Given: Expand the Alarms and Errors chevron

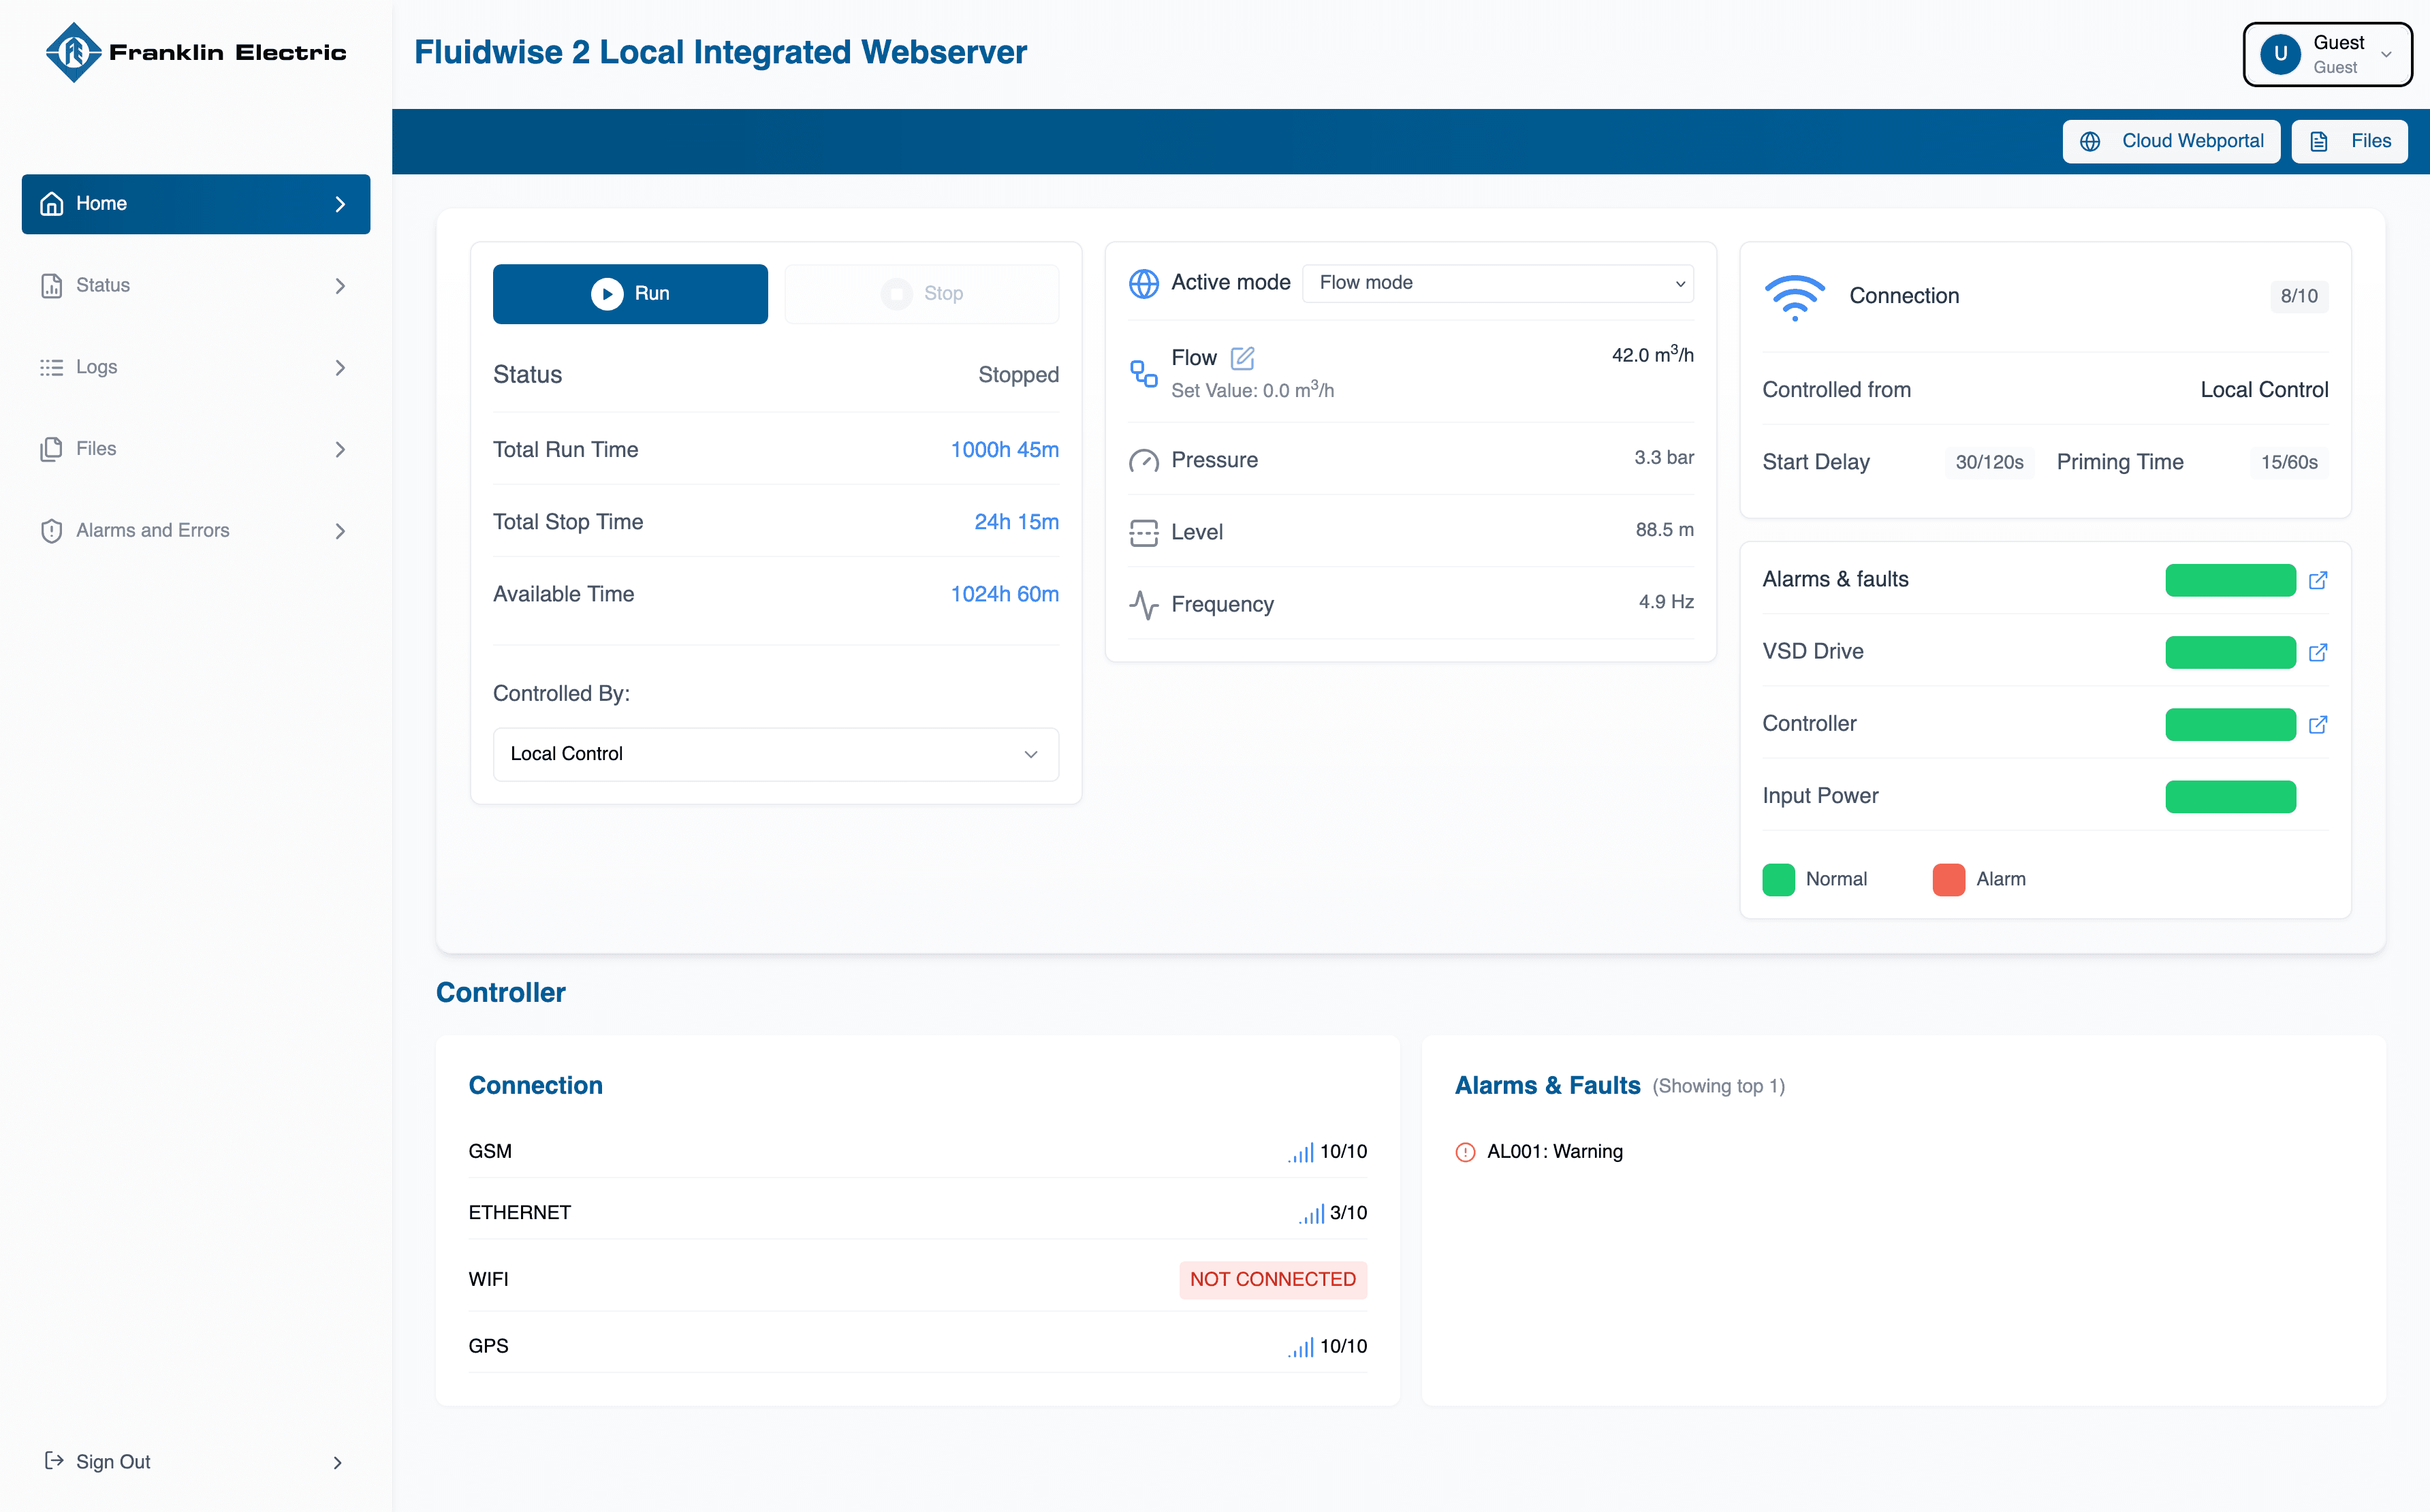Looking at the screenshot, I should [x=340, y=531].
